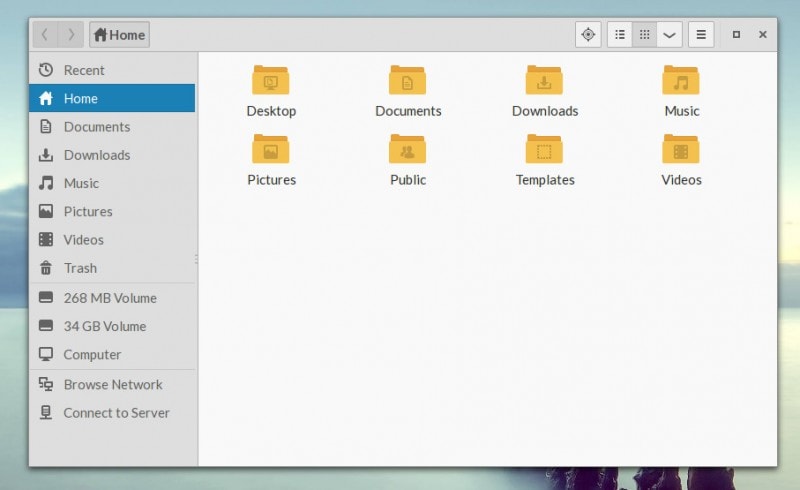This screenshot has height=490, width=800.
Task: Select the Downloads label in sidebar
Action: click(x=97, y=155)
